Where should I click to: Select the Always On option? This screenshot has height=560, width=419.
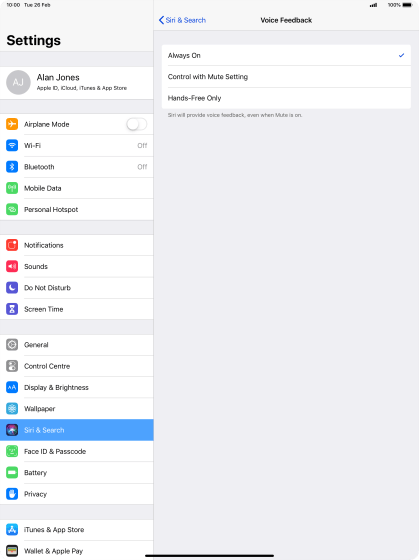tap(286, 55)
